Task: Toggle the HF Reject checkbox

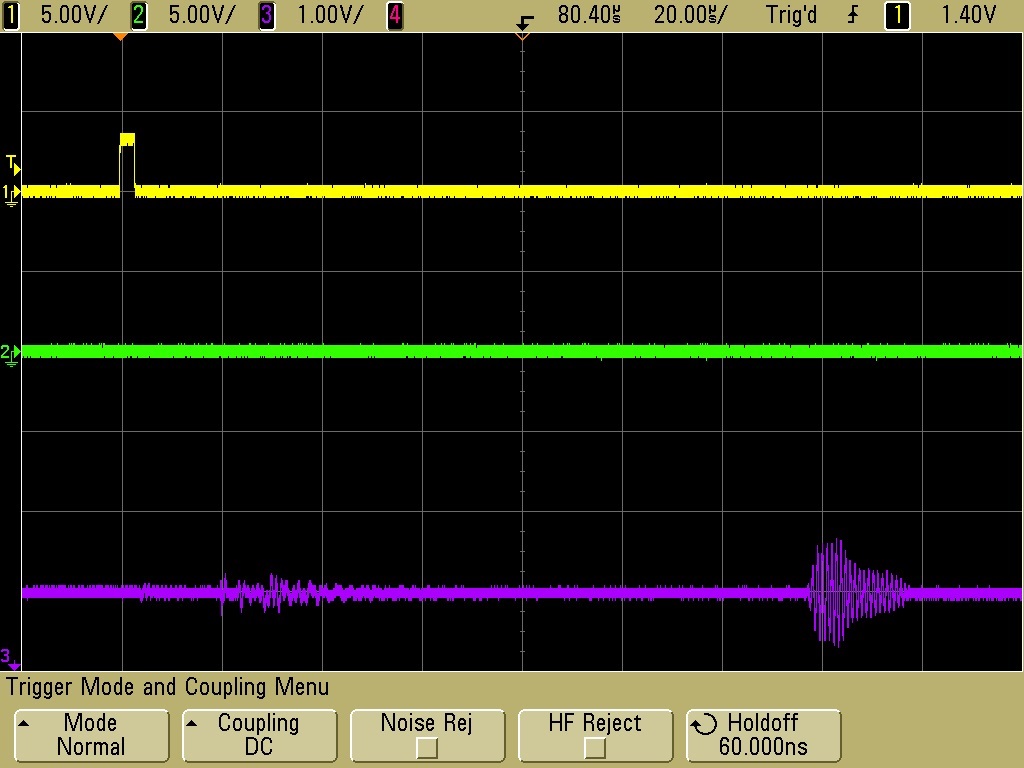Action: [595, 747]
